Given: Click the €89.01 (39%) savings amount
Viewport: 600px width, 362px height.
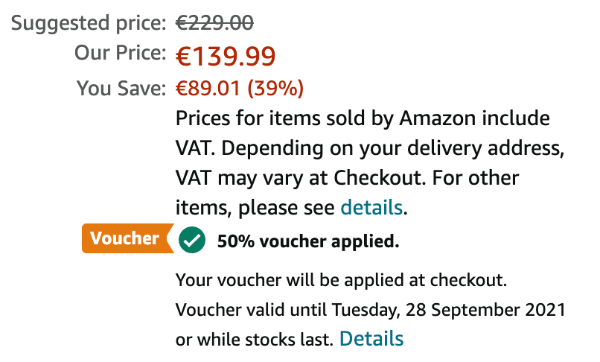Looking at the screenshot, I should 240,88.
